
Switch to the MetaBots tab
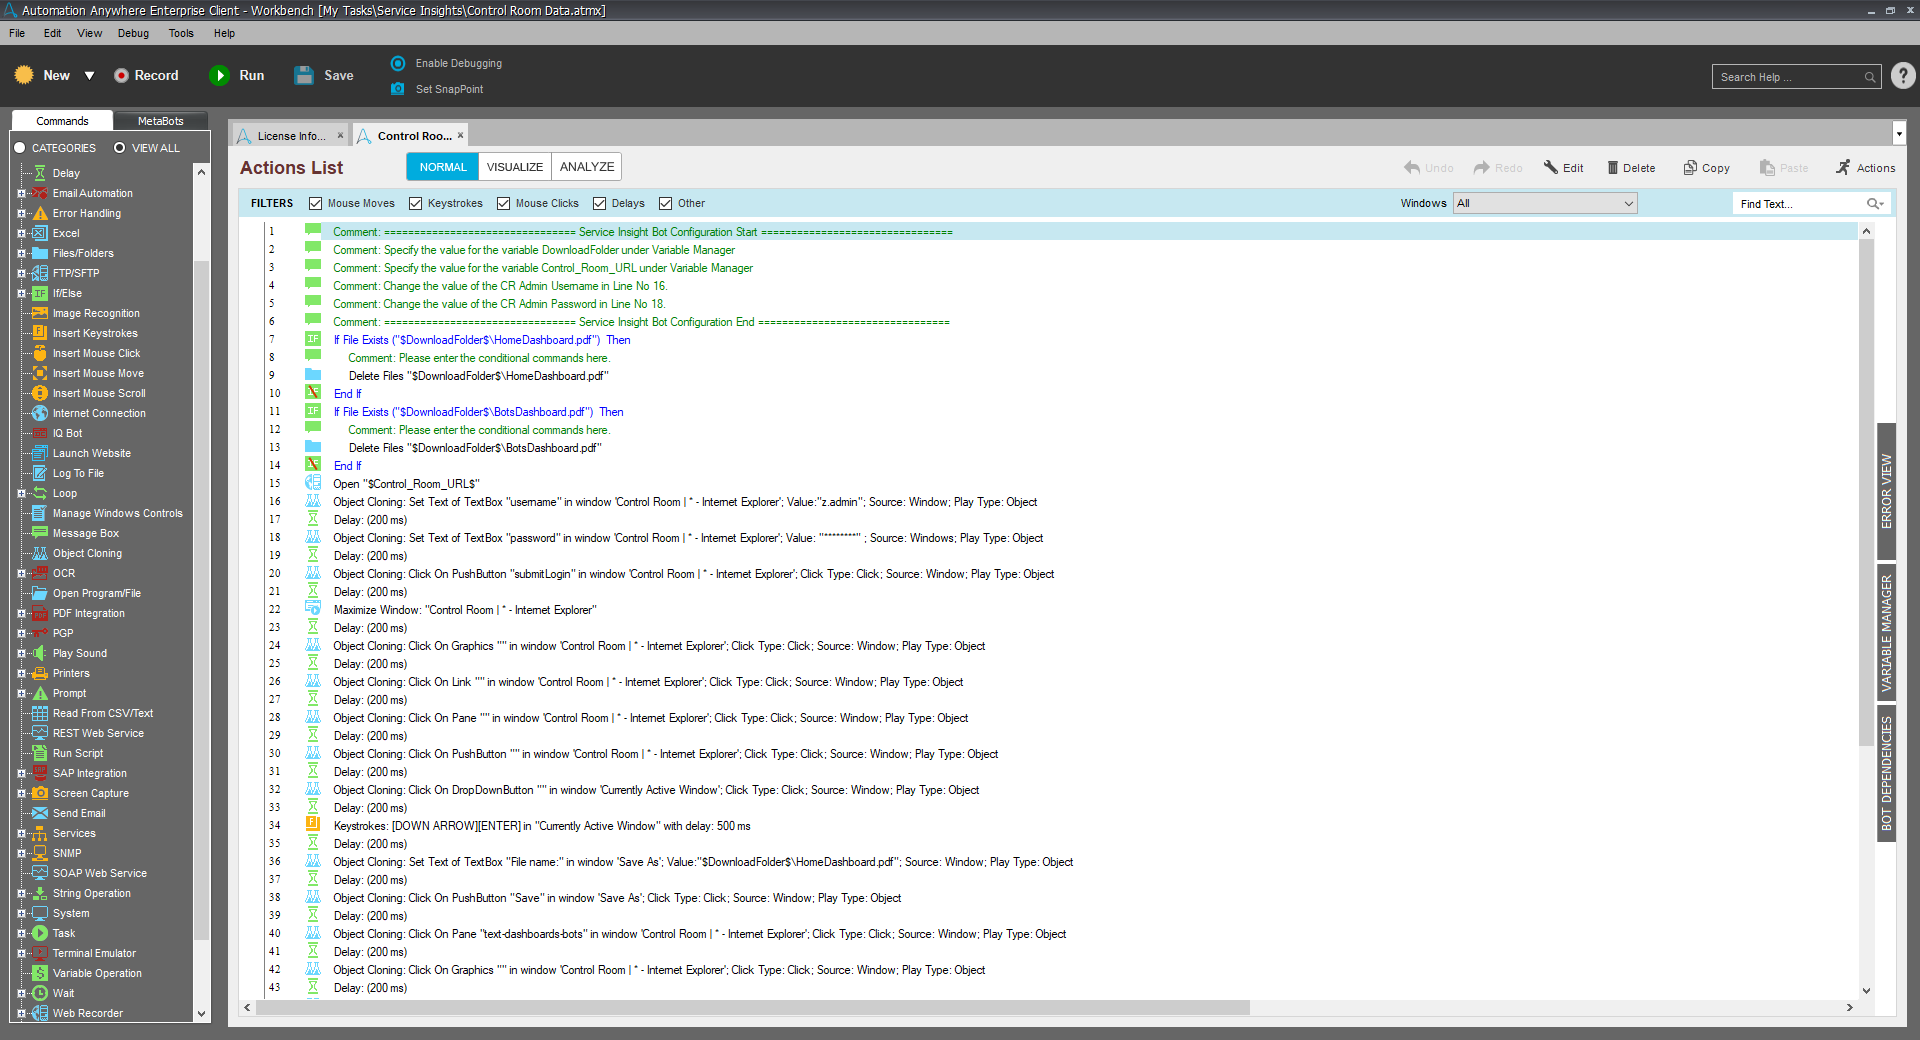[160, 121]
